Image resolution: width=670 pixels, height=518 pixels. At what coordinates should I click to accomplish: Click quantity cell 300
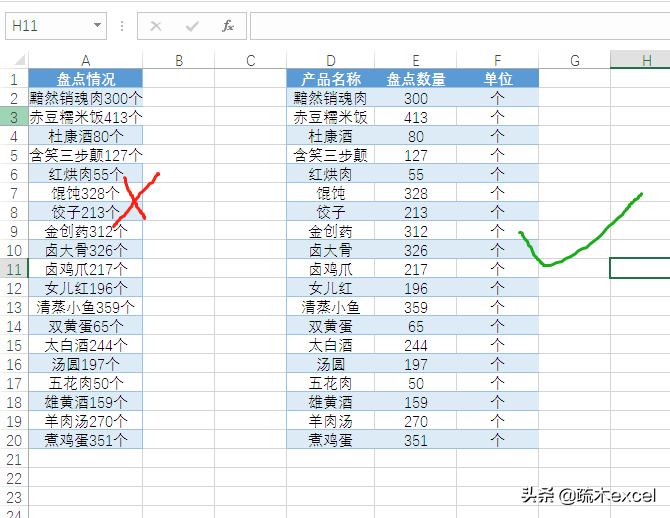pyautogui.click(x=415, y=98)
